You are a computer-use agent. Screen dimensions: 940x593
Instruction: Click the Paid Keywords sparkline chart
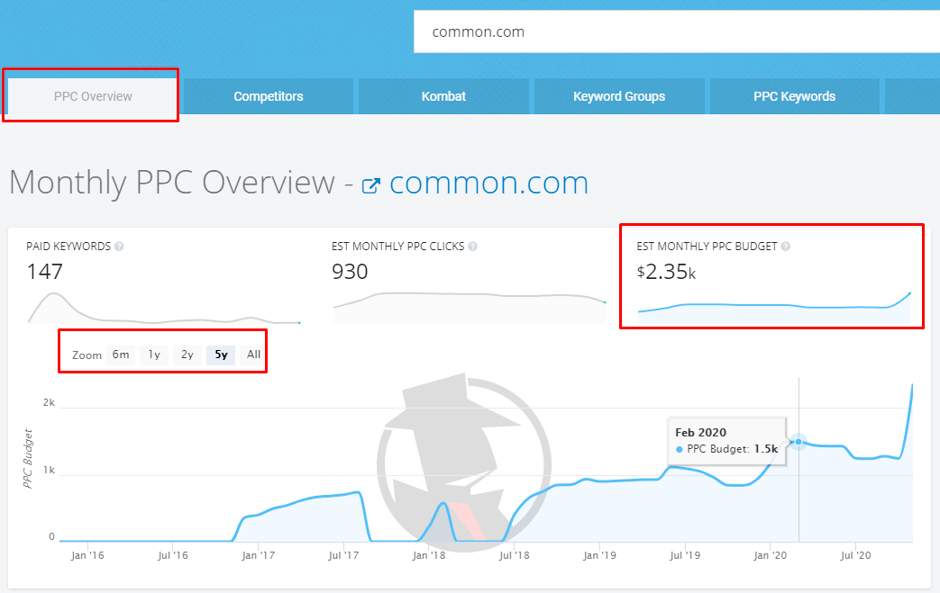tap(164, 308)
